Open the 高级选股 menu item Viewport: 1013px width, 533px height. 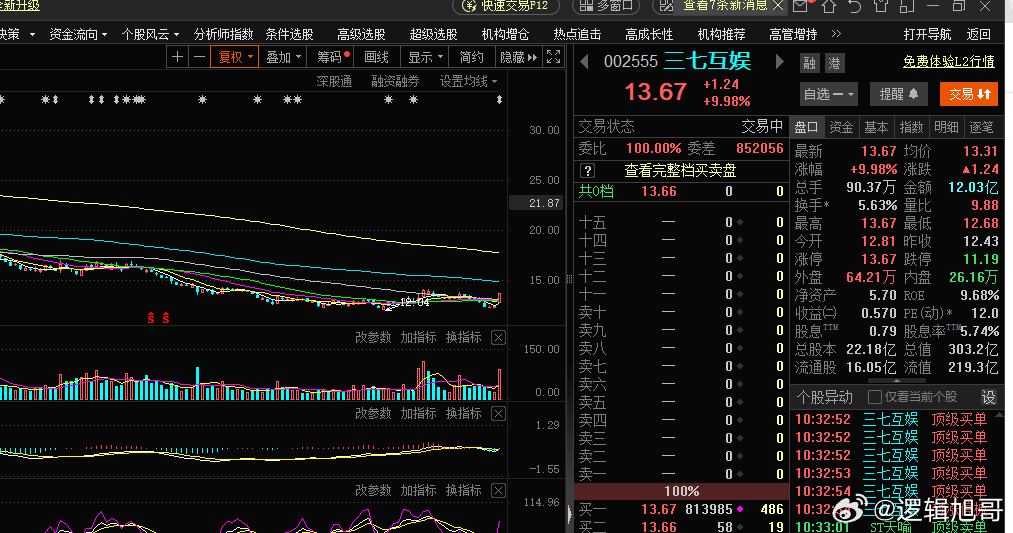(361, 34)
